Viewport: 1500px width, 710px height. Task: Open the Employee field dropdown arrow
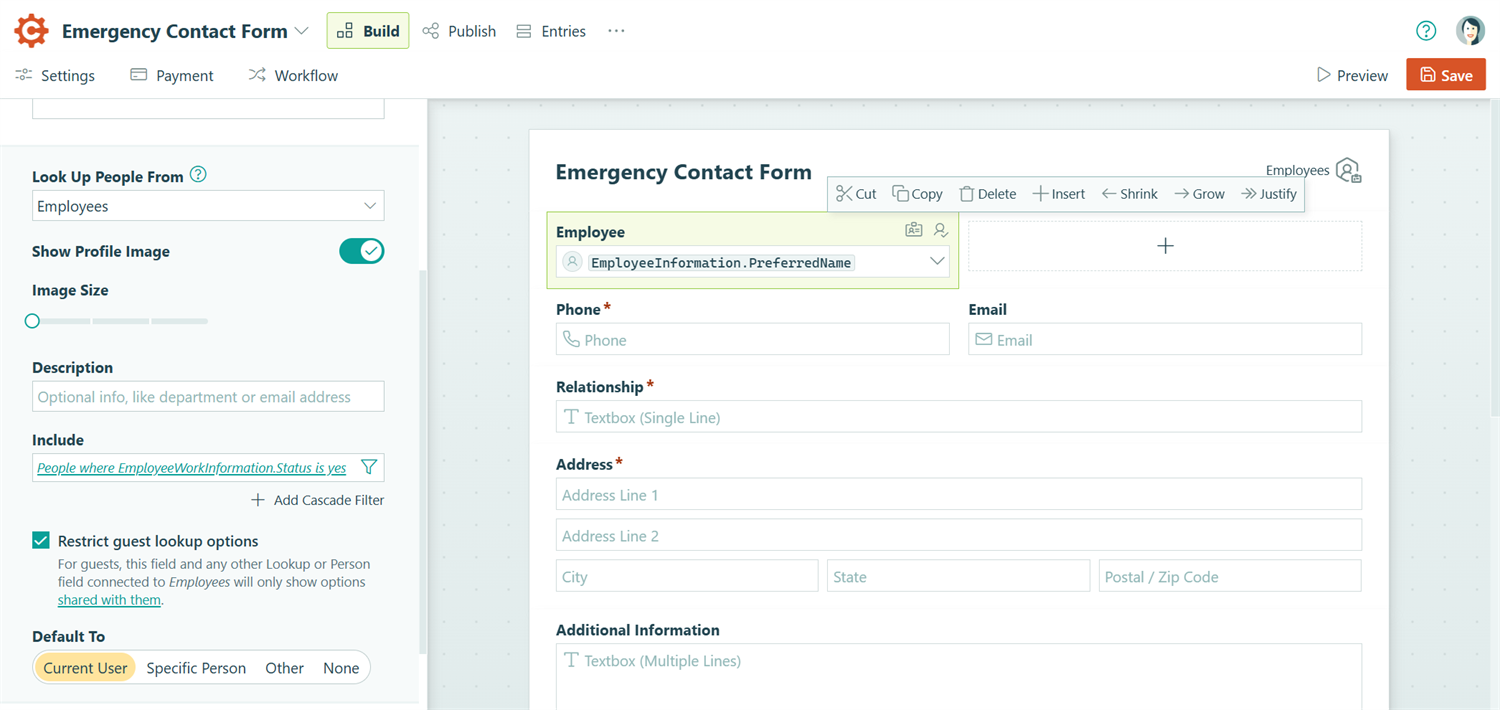(x=937, y=262)
